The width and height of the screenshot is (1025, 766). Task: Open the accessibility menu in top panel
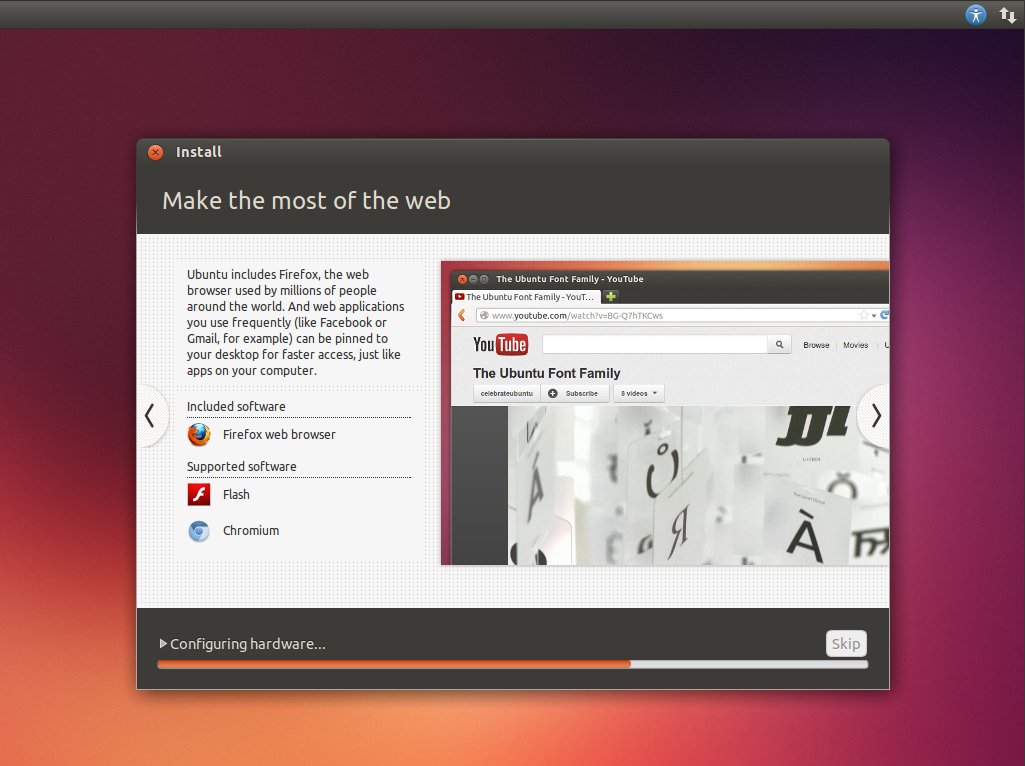[975, 14]
